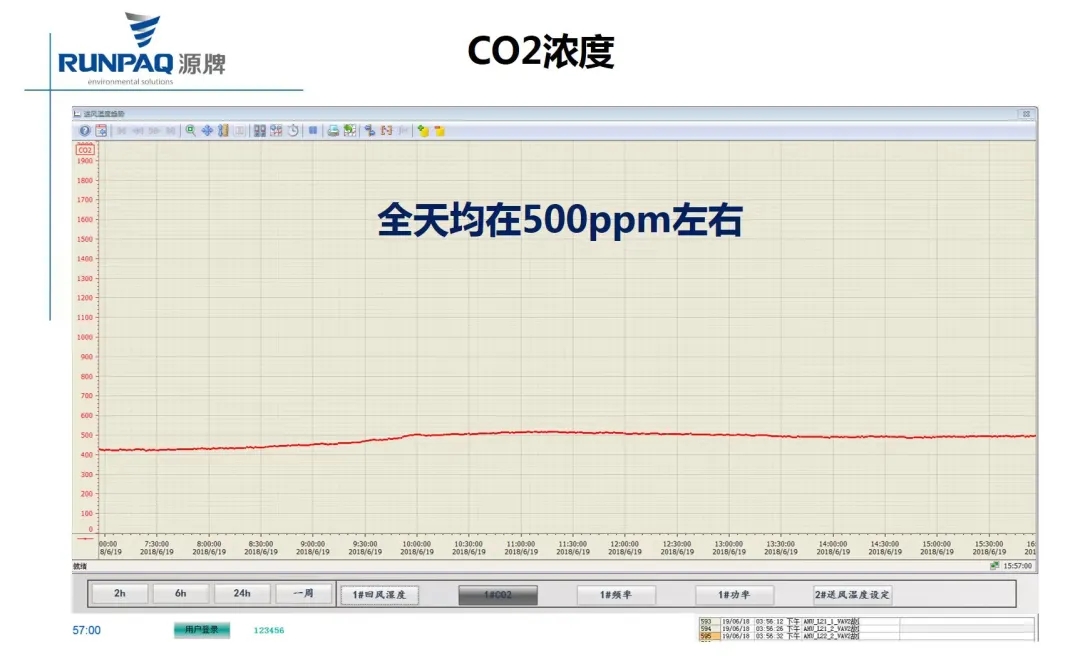
Task: Click the CO2 axis label tag
Action: [85, 150]
